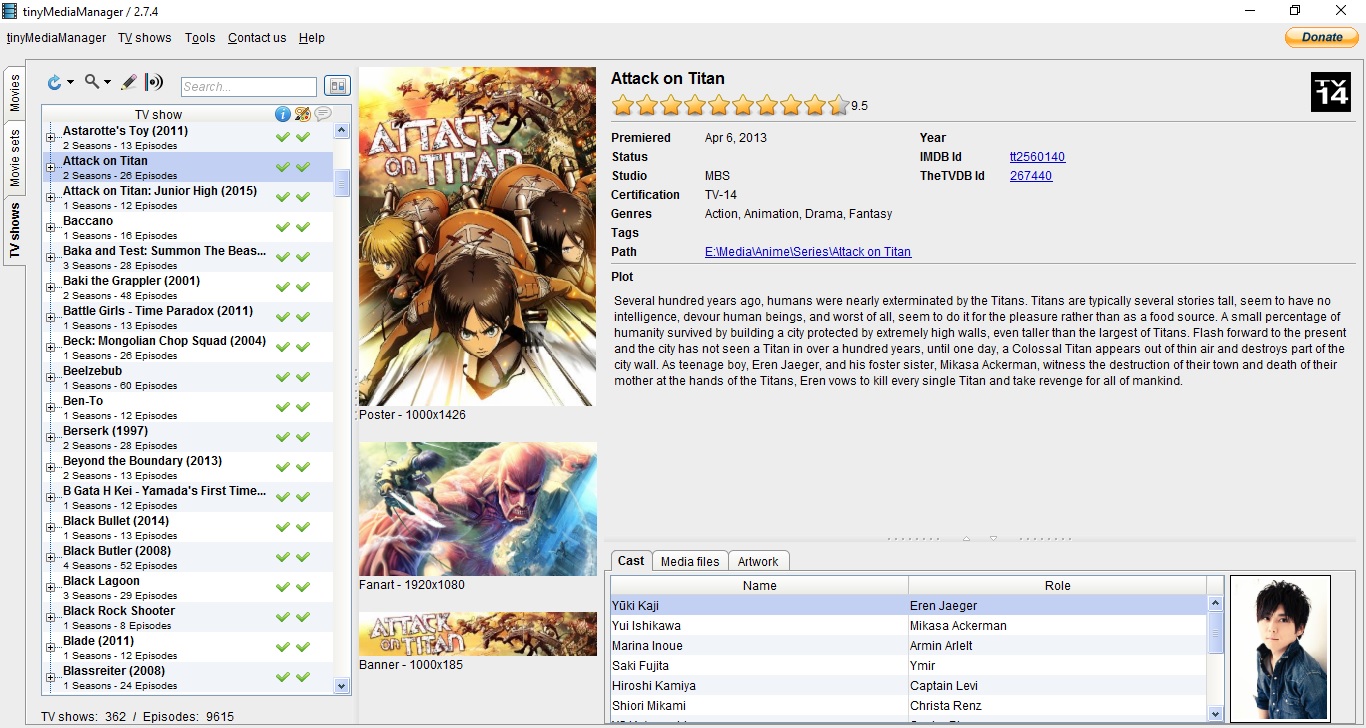Screen dimensions: 1366x728
Task: Expand the Blade (2011) tree node
Action: pos(51,648)
